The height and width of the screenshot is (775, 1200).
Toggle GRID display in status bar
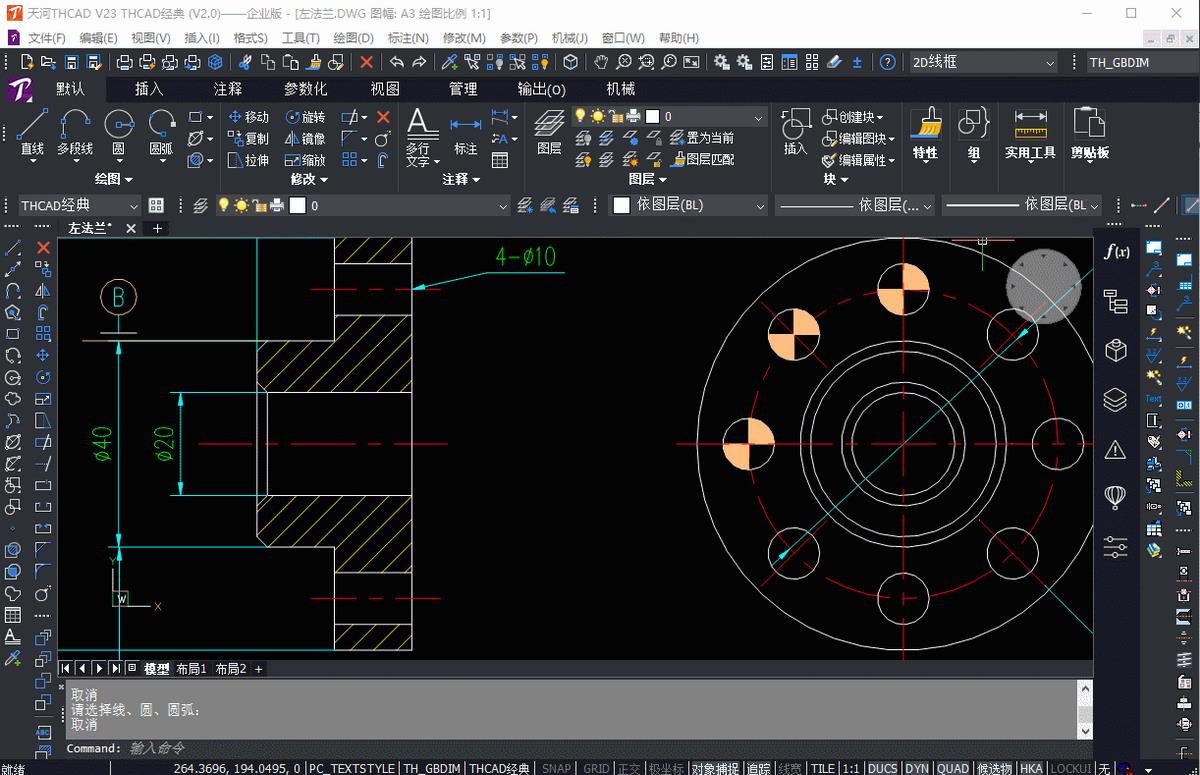(x=596, y=768)
